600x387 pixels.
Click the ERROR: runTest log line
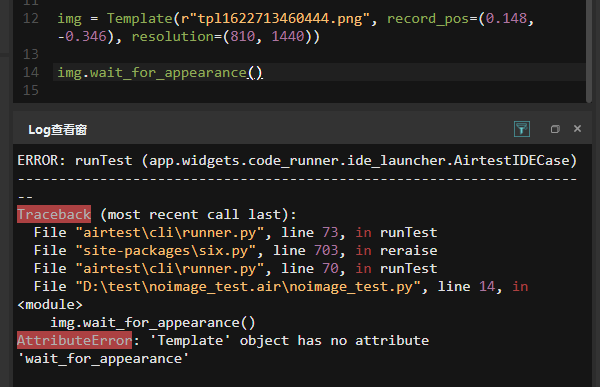297,160
